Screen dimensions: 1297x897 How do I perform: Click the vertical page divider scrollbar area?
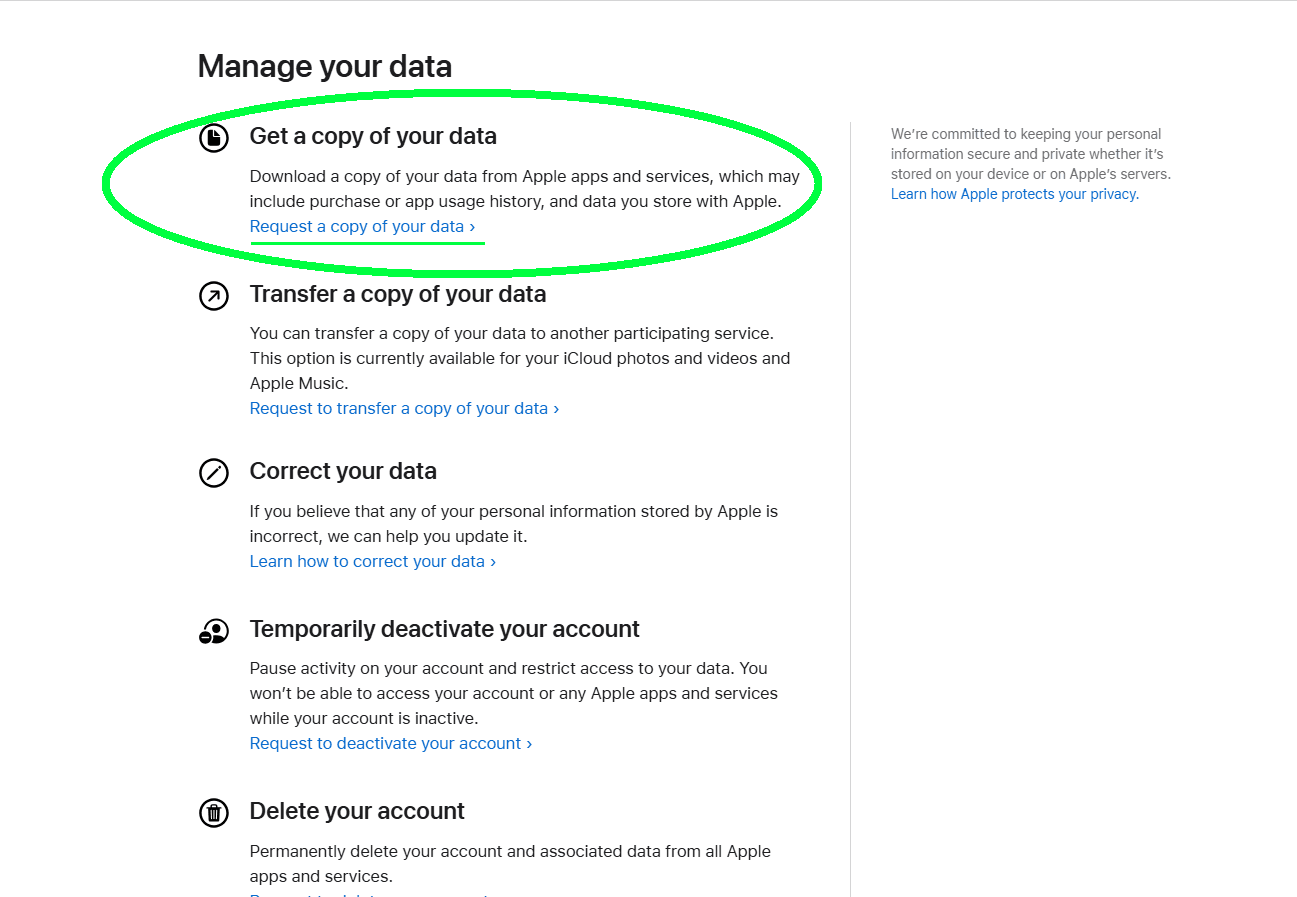click(x=851, y=450)
